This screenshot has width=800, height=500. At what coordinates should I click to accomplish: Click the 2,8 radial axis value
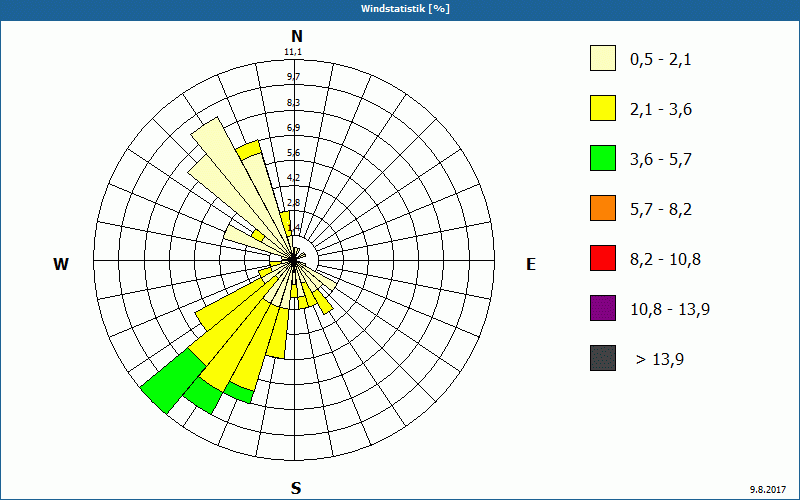pyautogui.click(x=293, y=203)
